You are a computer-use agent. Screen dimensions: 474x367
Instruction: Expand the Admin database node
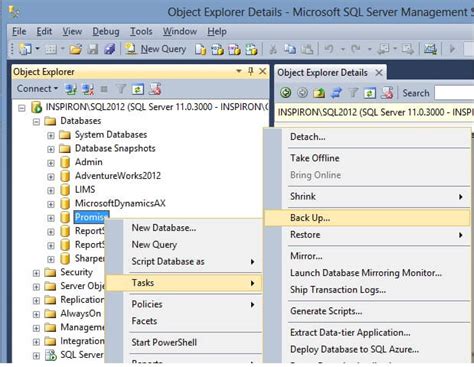[51, 163]
